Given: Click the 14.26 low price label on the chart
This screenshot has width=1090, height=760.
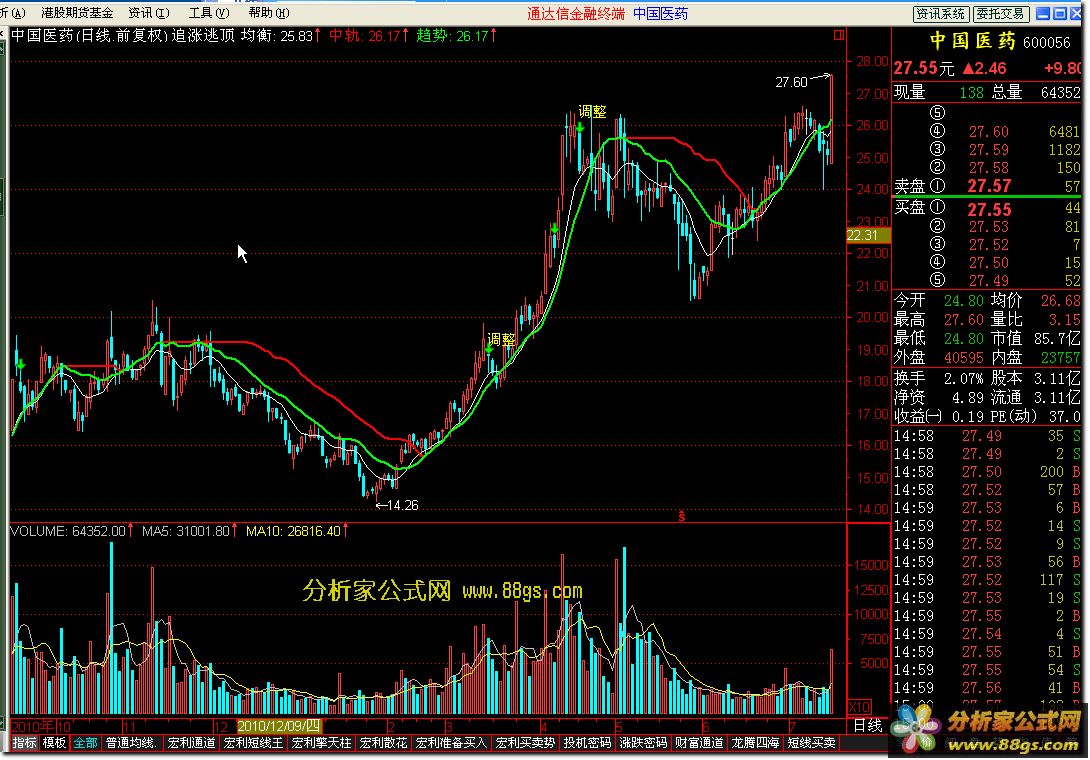Looking at the screenshot, I should [x=402, y=505].
